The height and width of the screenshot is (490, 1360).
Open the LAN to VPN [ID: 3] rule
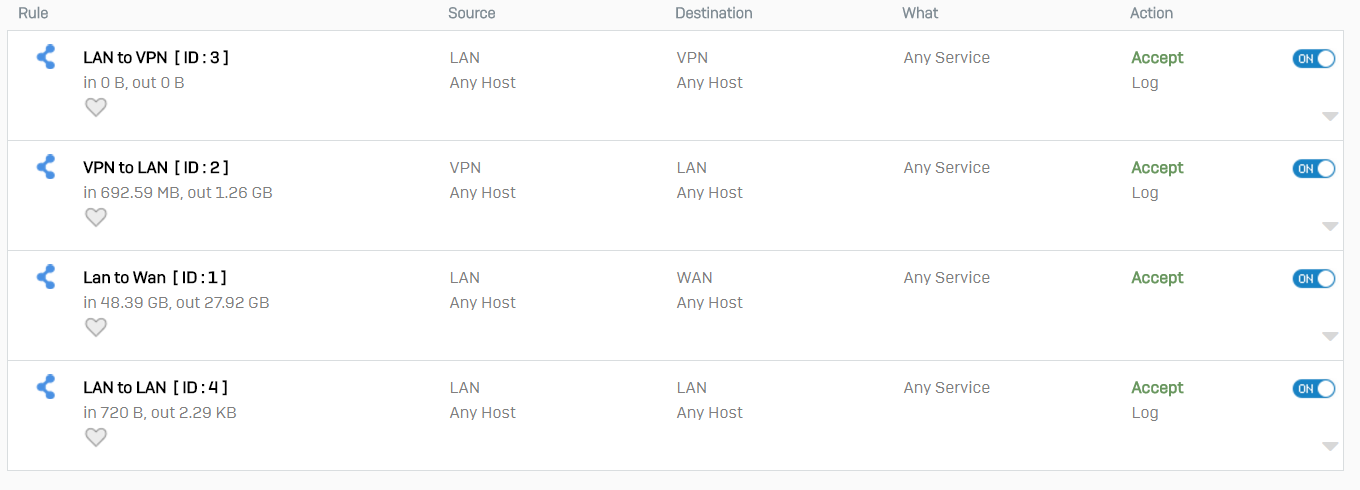click(156, 57)
